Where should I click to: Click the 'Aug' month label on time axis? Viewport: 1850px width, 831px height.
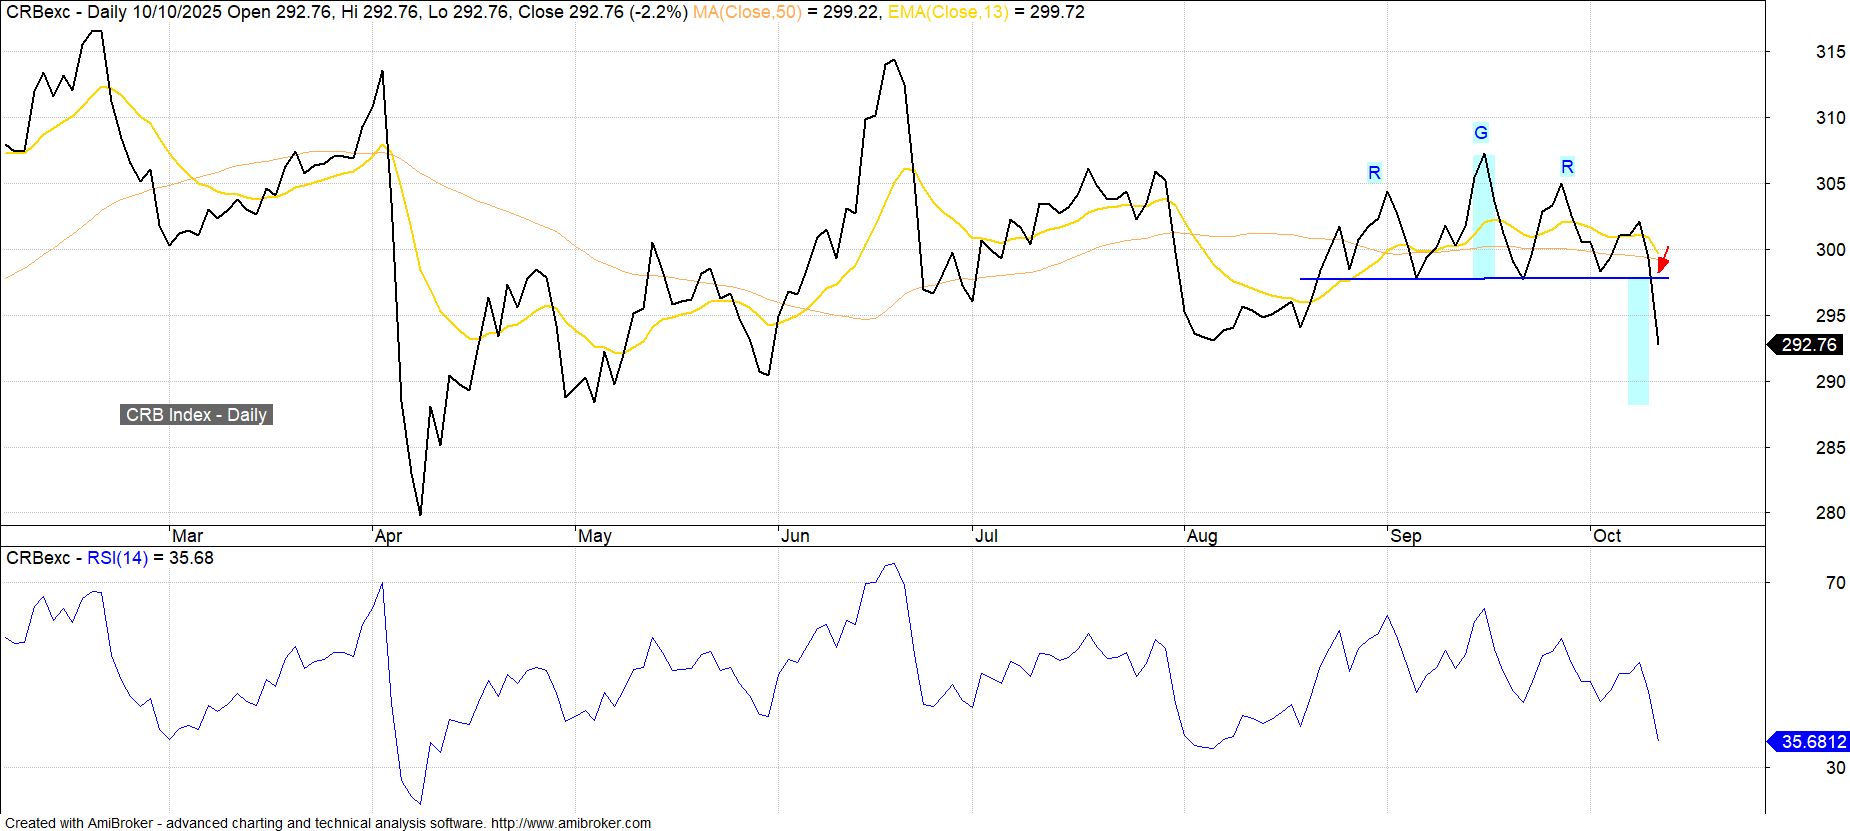click(1202, 536)
